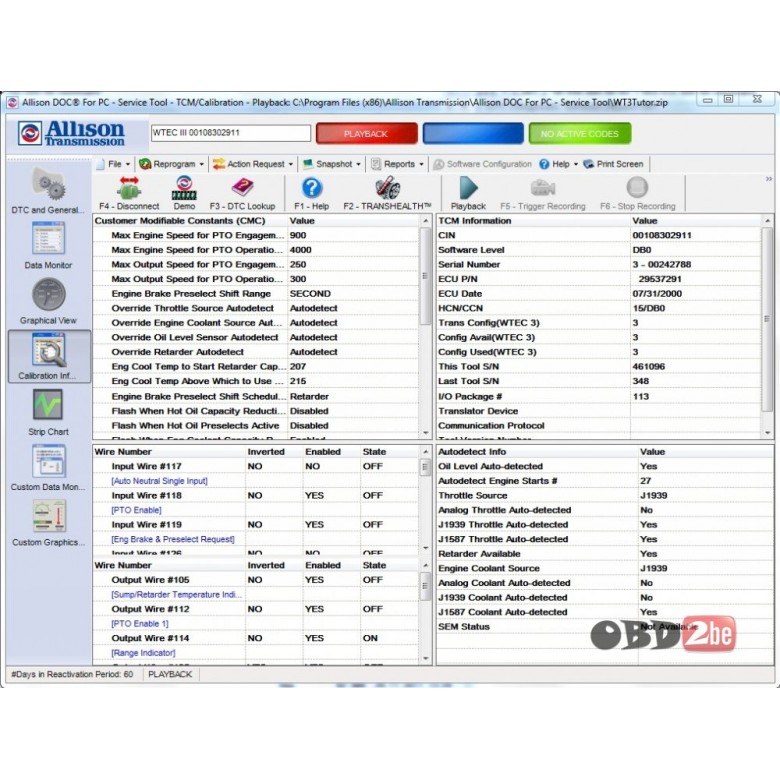
Task: Open the Help menu dropdown
Action: 559,164
